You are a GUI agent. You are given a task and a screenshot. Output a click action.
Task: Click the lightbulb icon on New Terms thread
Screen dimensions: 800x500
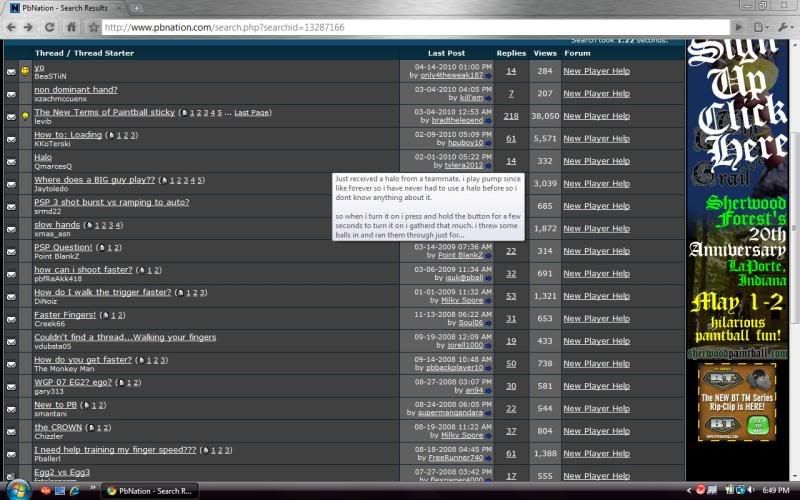pos(25,116)
